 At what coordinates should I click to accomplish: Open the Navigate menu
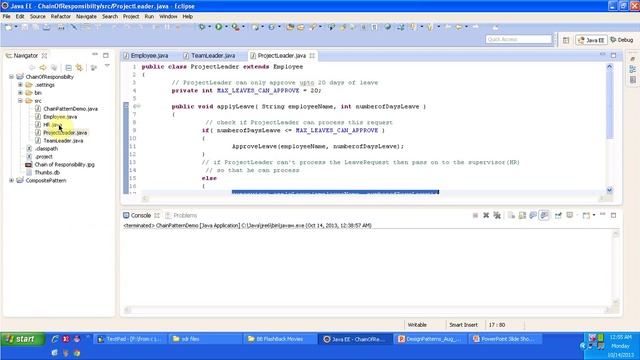click(86, 16)
